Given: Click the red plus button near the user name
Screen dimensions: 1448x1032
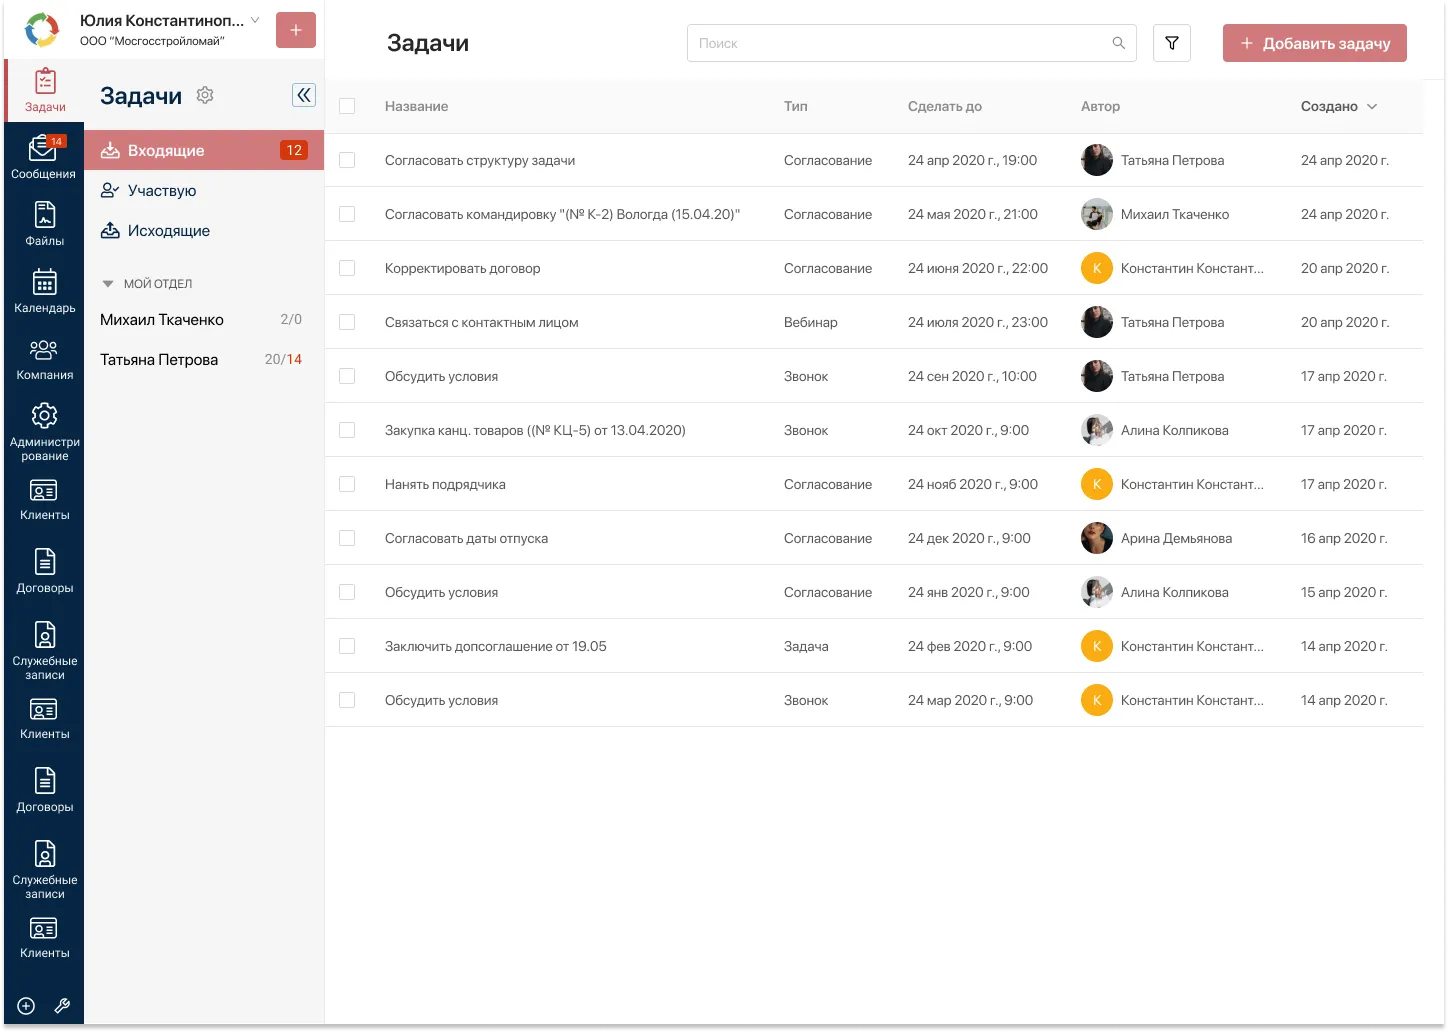Looking at the screenshot, I should pos(296,30).
